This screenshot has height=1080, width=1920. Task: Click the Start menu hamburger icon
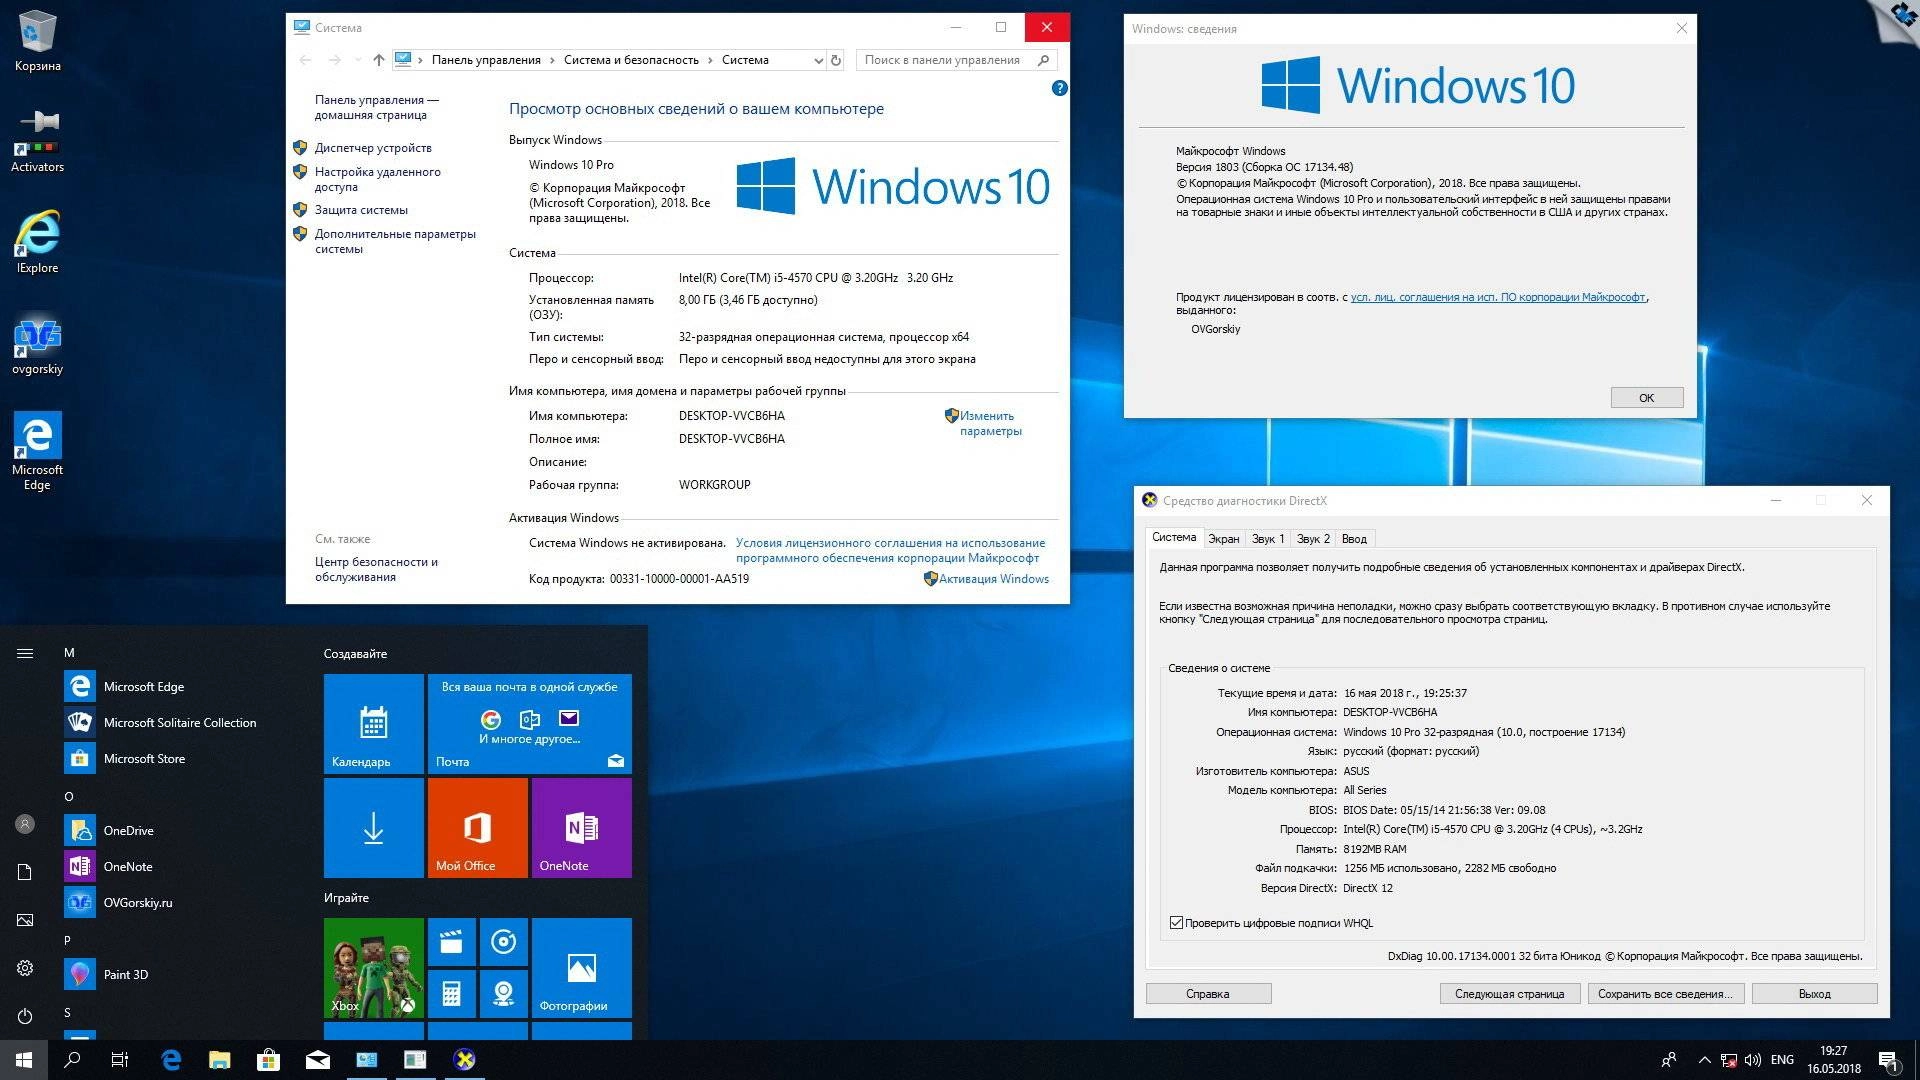25,653
